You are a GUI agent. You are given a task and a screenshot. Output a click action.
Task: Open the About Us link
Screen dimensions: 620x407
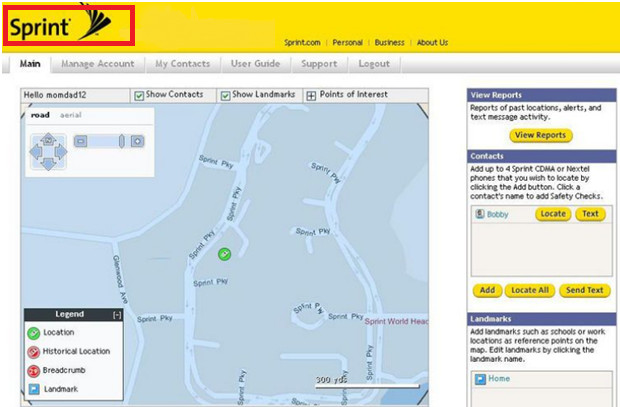(x=432, y=42)
